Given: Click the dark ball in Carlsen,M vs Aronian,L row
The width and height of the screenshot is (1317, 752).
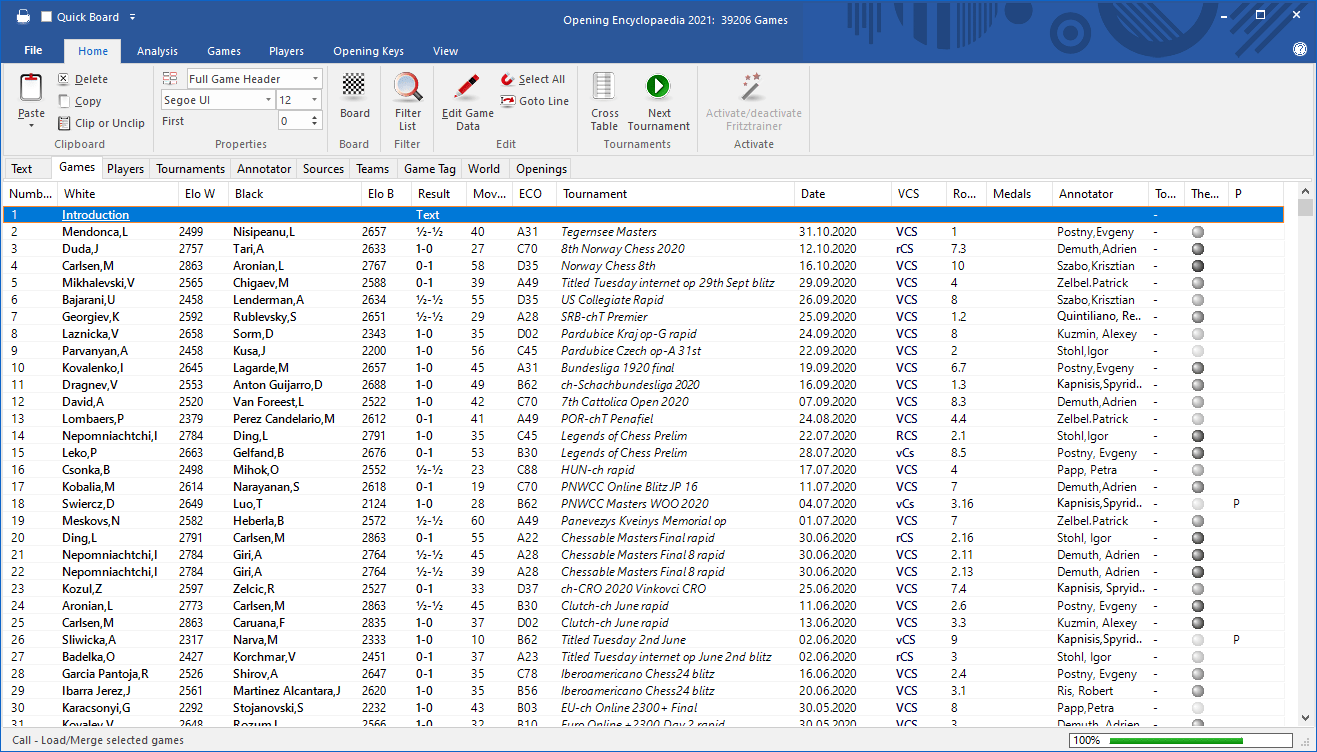Looking at the screenshot, I should click(x=1198, y=266).
